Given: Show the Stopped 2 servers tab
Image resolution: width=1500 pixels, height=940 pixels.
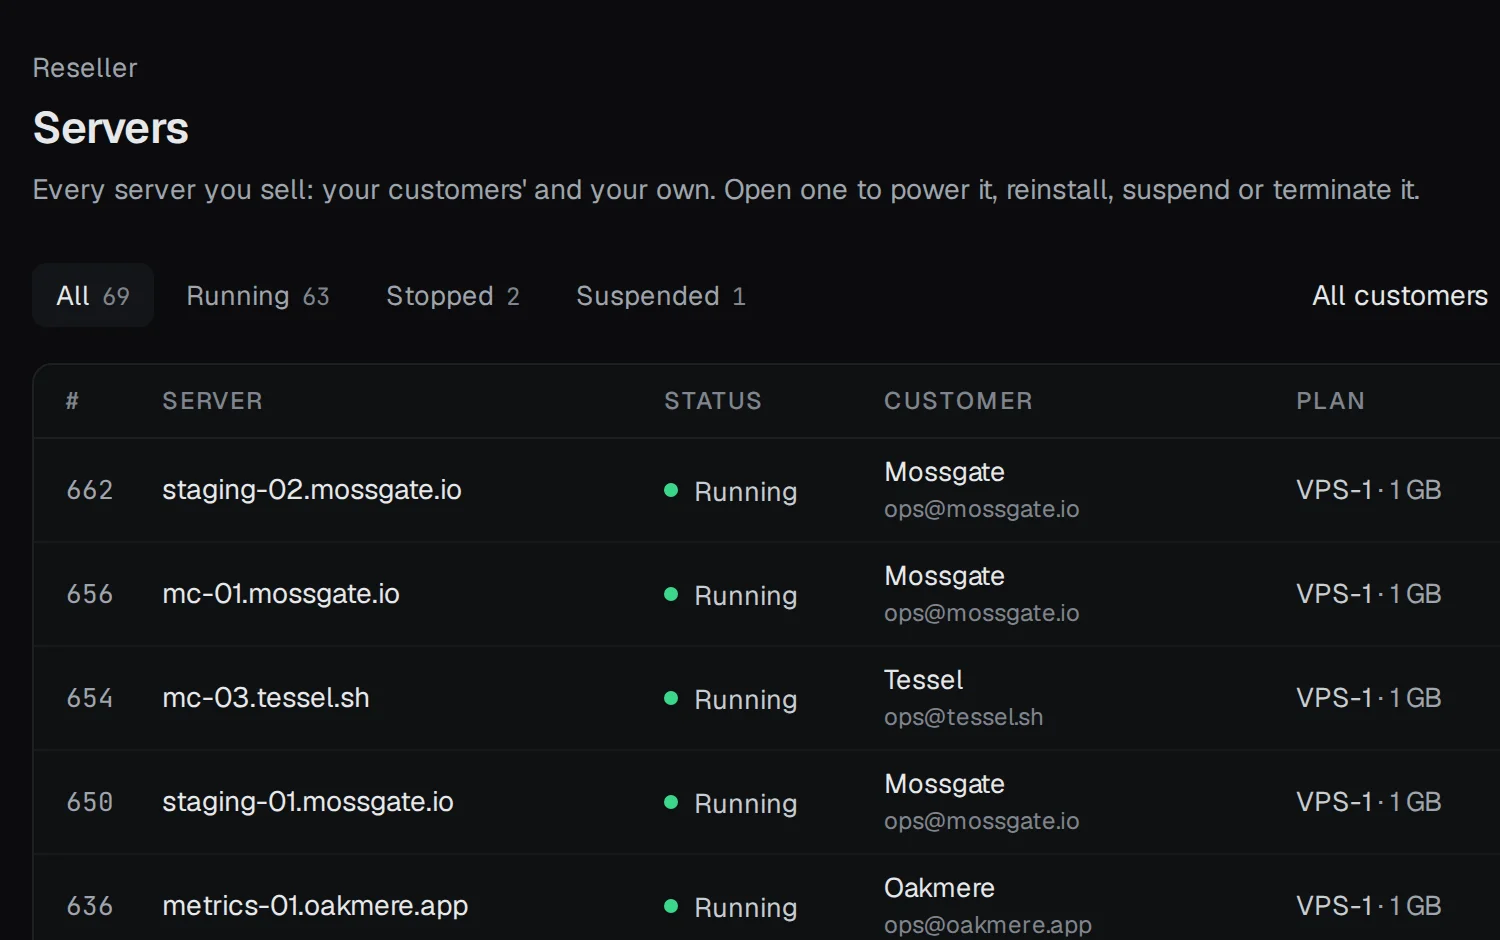Looking at the screenshot, I should (x=453, y=295).
